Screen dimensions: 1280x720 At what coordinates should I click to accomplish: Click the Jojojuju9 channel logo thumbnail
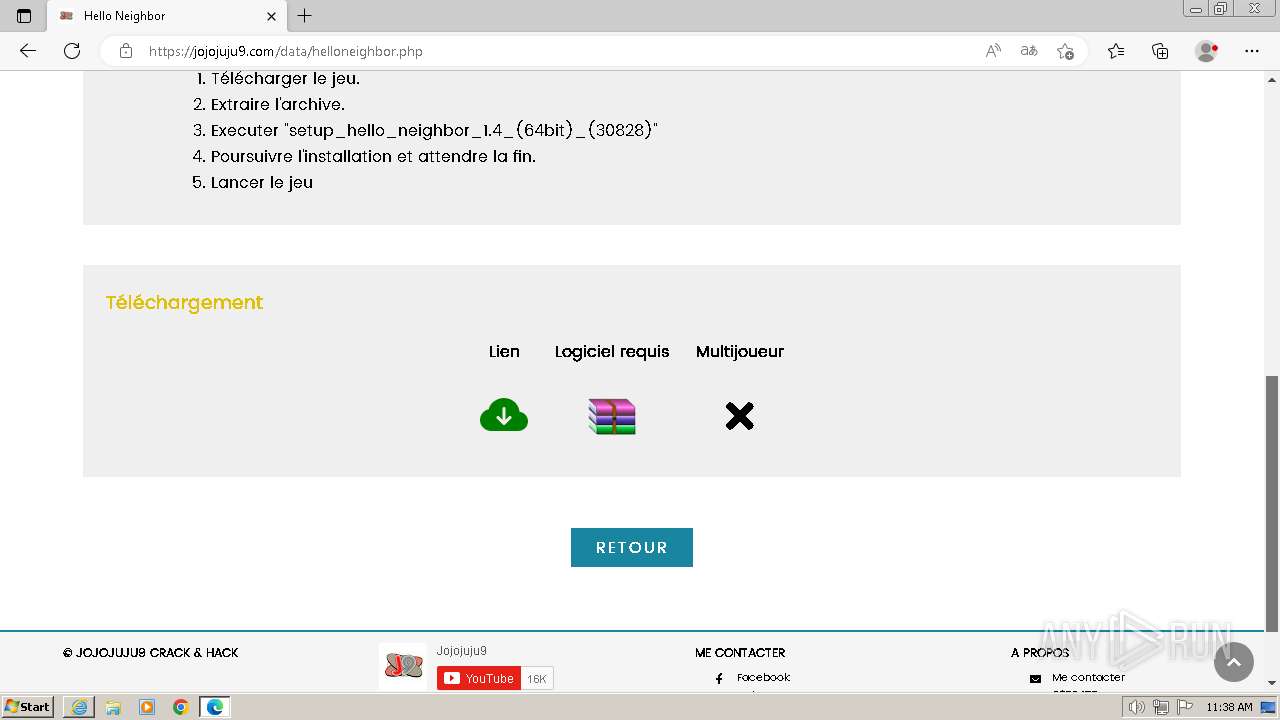point(403,666)
